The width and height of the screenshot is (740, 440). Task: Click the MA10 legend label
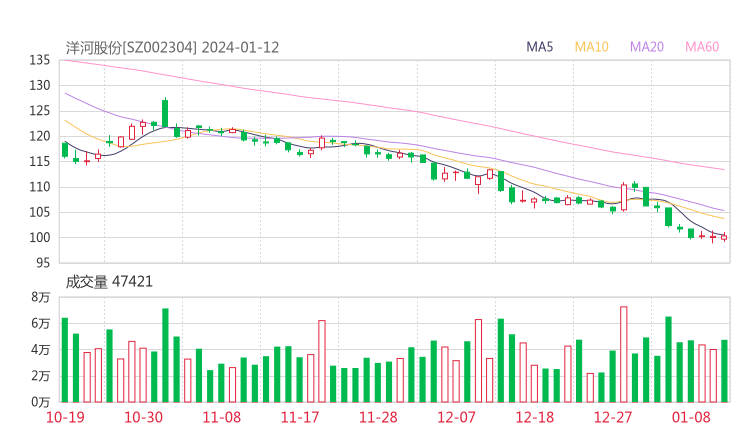[x=591, y=47]
